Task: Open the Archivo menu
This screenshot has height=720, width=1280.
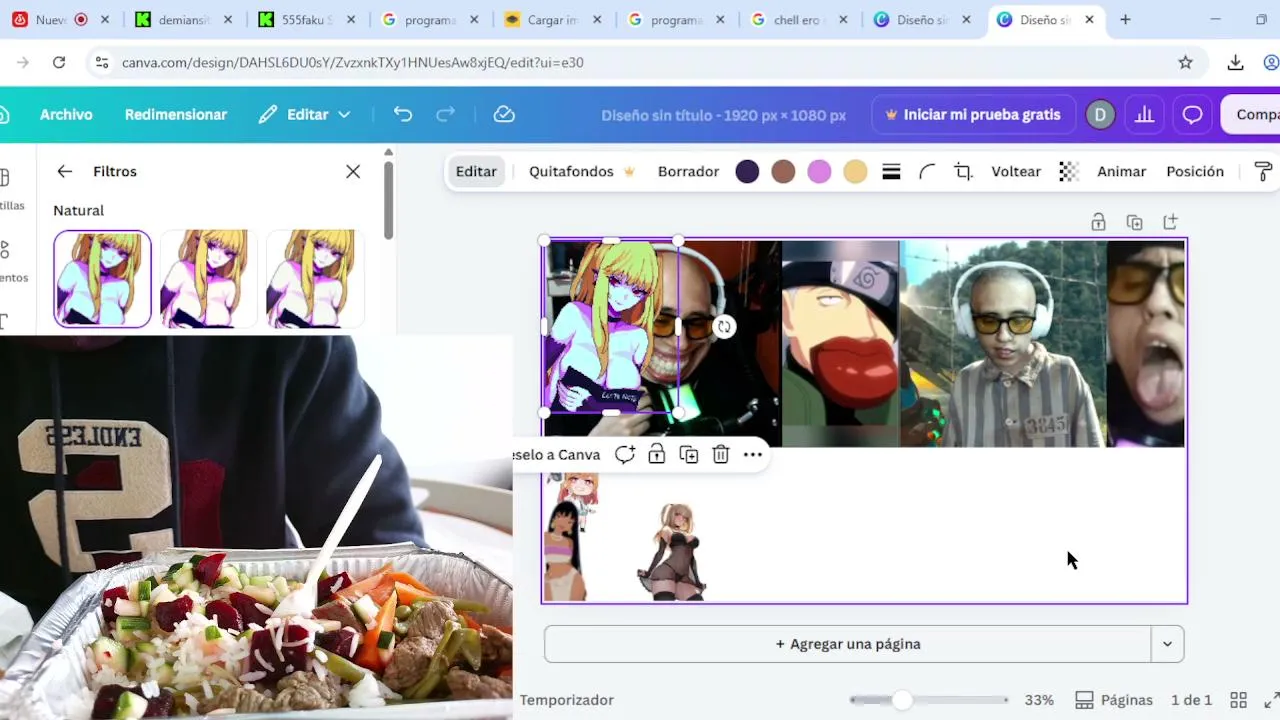Action: point(66,115)
